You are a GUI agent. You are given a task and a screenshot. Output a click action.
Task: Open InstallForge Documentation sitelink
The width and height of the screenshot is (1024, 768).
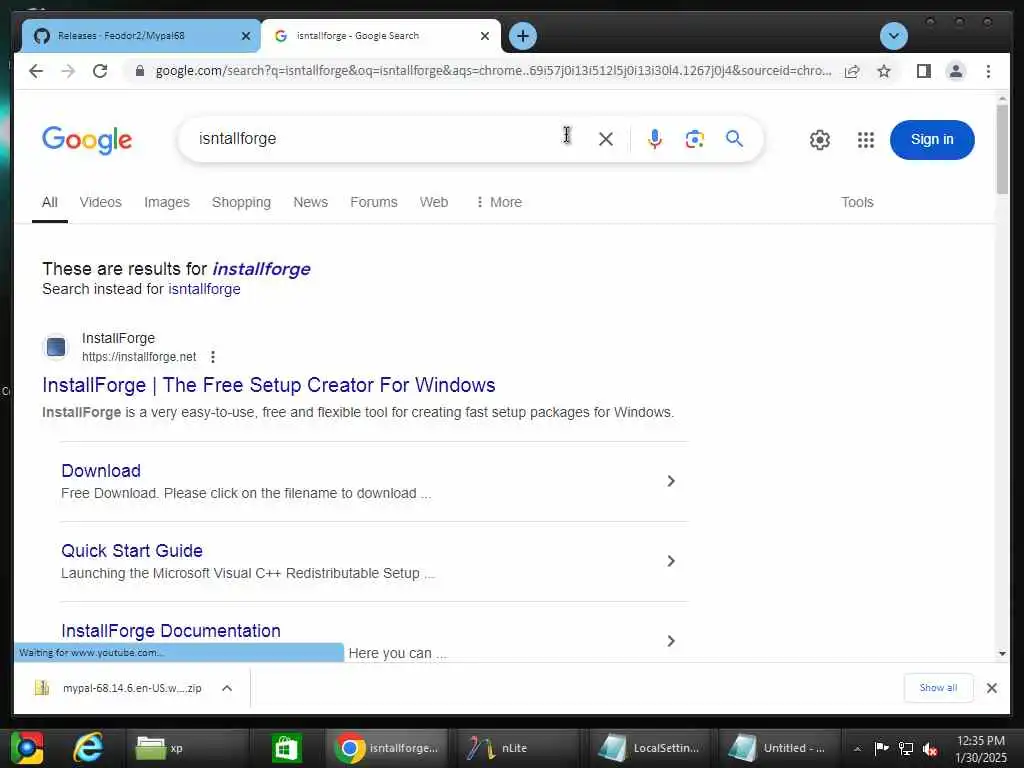tap(170, 631)
